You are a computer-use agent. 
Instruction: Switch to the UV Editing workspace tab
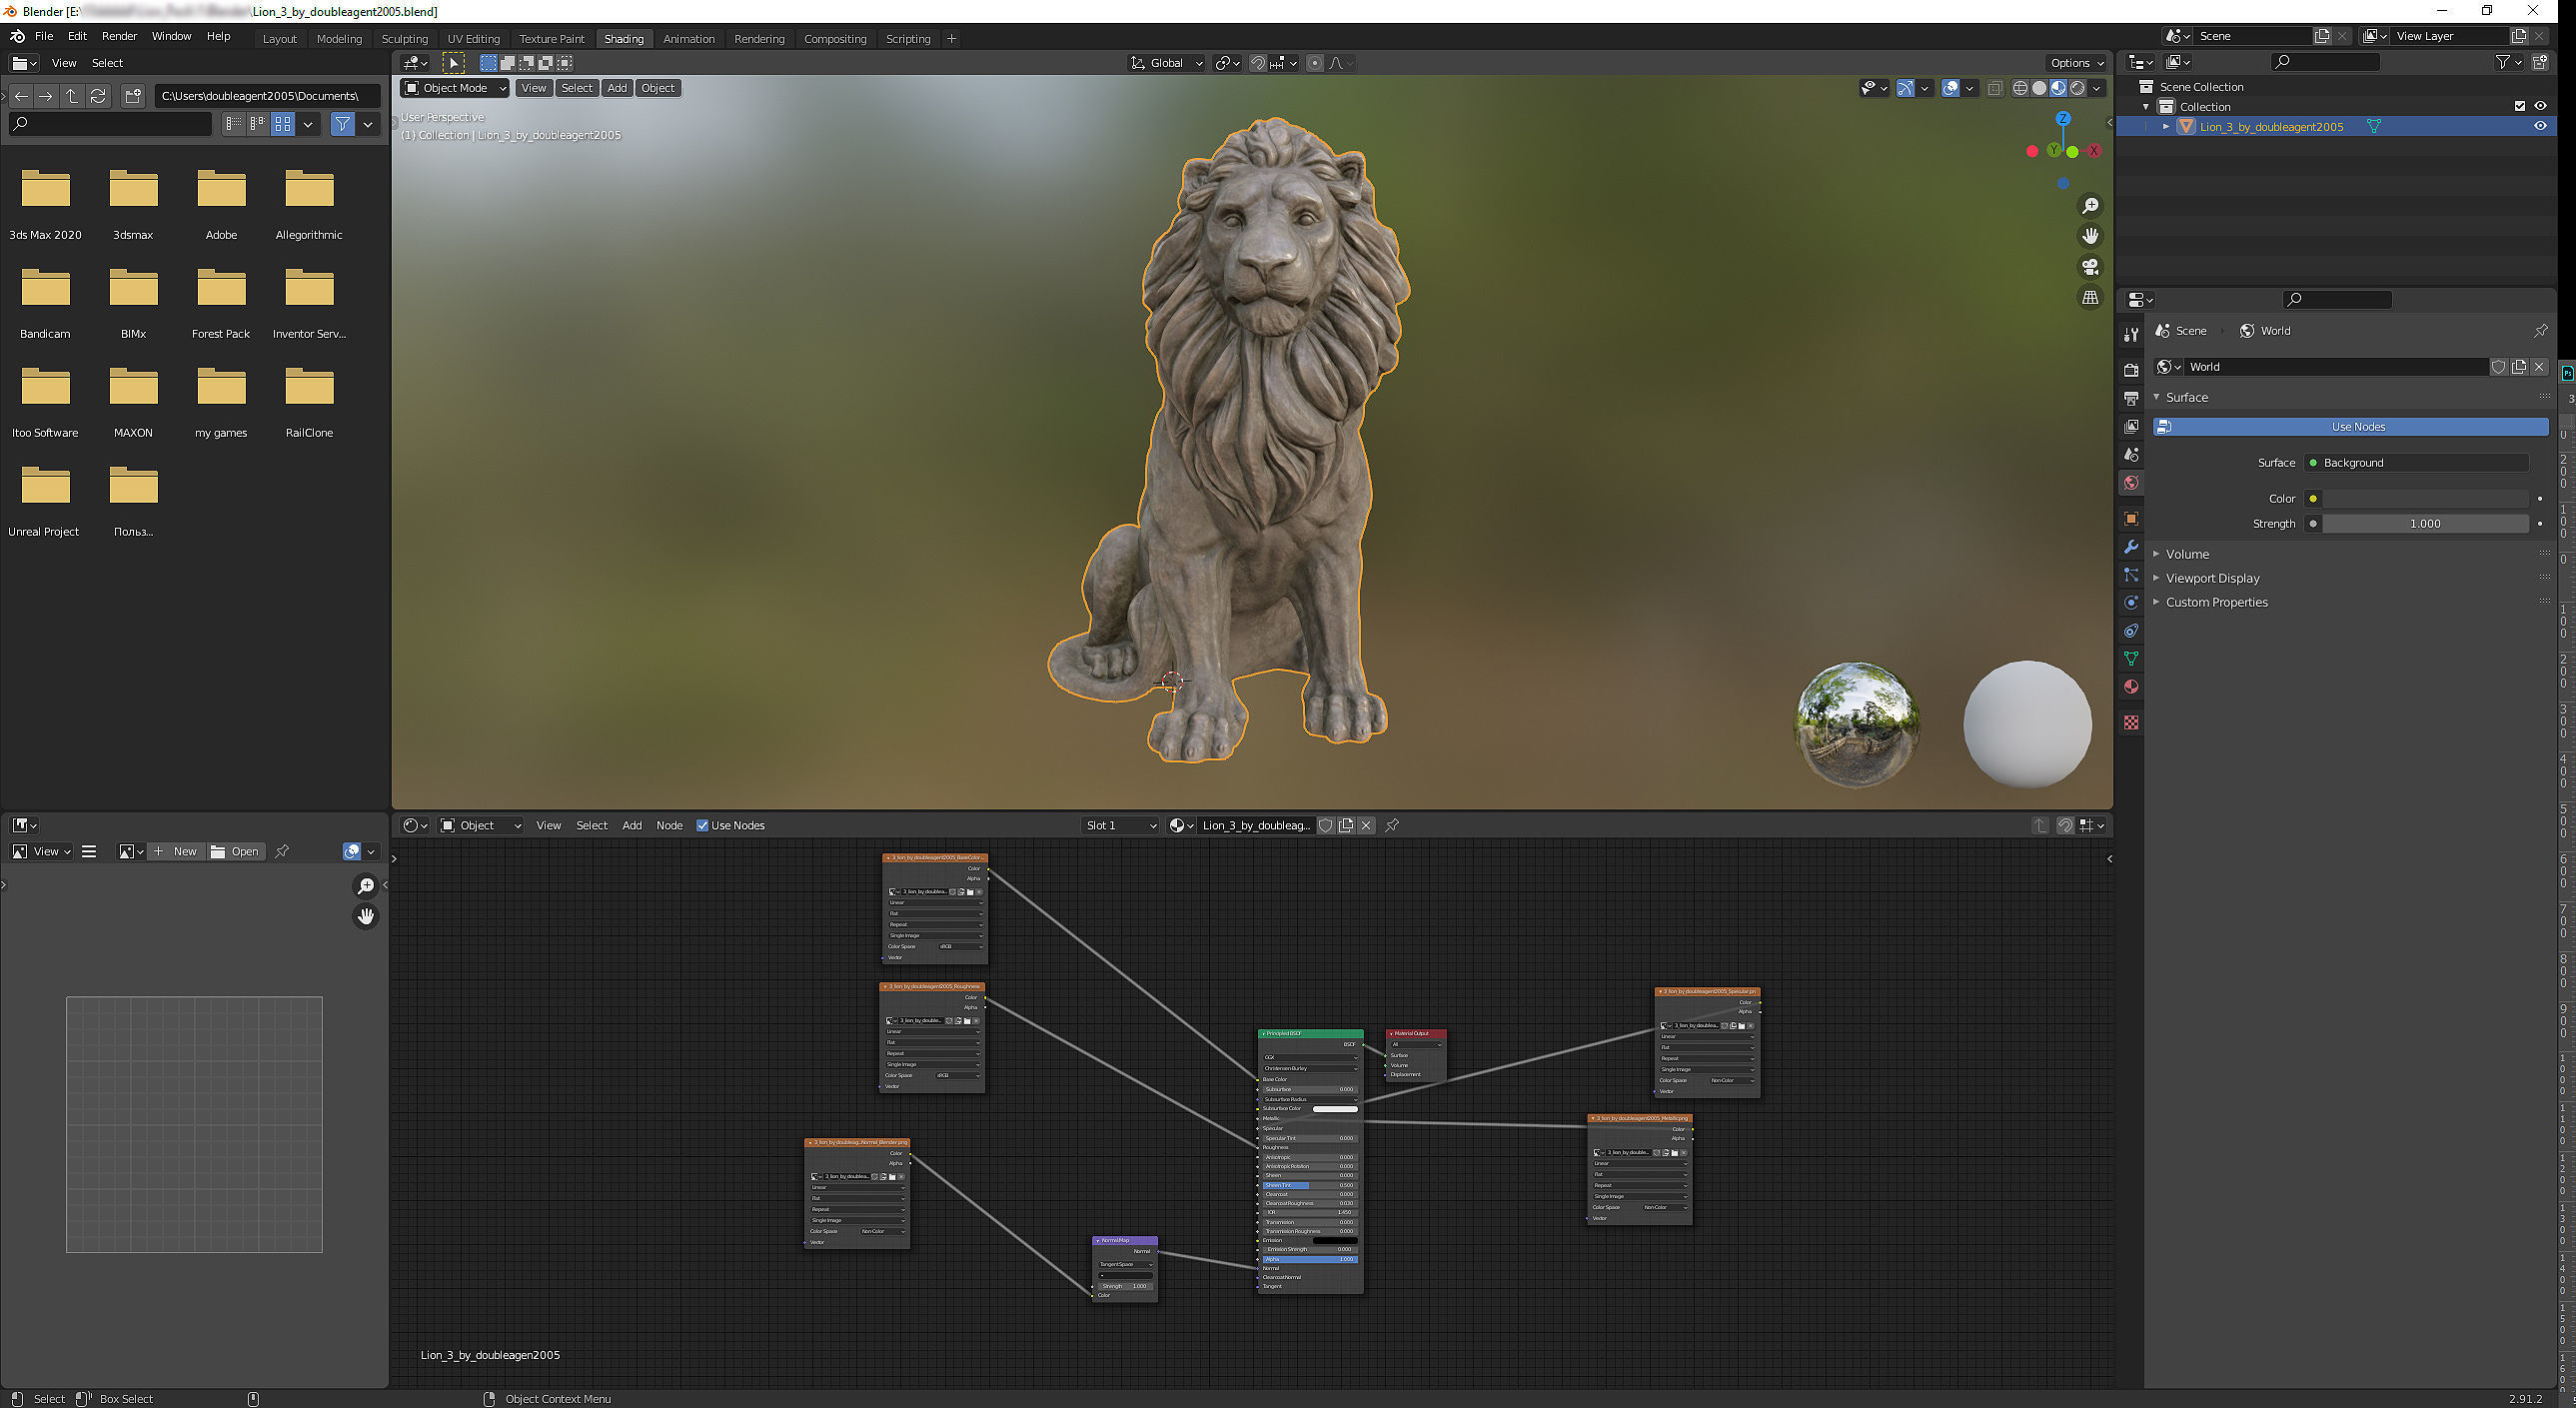473,39
